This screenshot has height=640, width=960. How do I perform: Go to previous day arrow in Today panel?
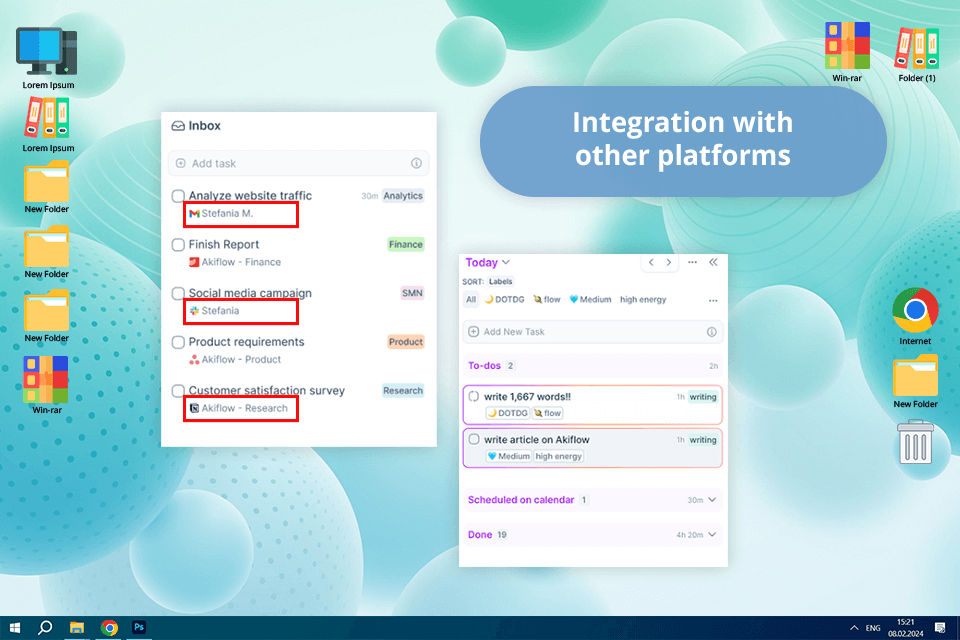651,262
